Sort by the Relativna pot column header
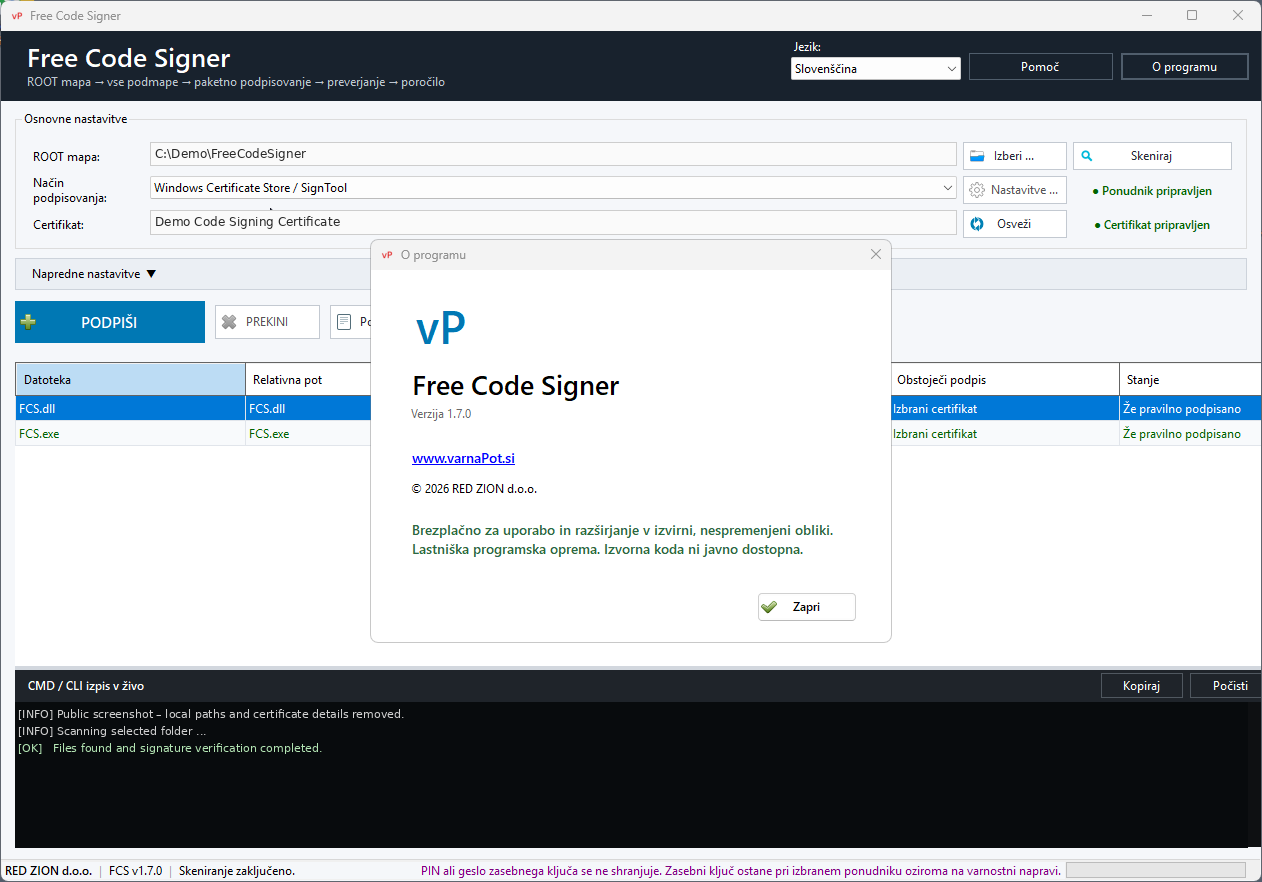This screenshot has width=1262, height=882. click(308, 380)
